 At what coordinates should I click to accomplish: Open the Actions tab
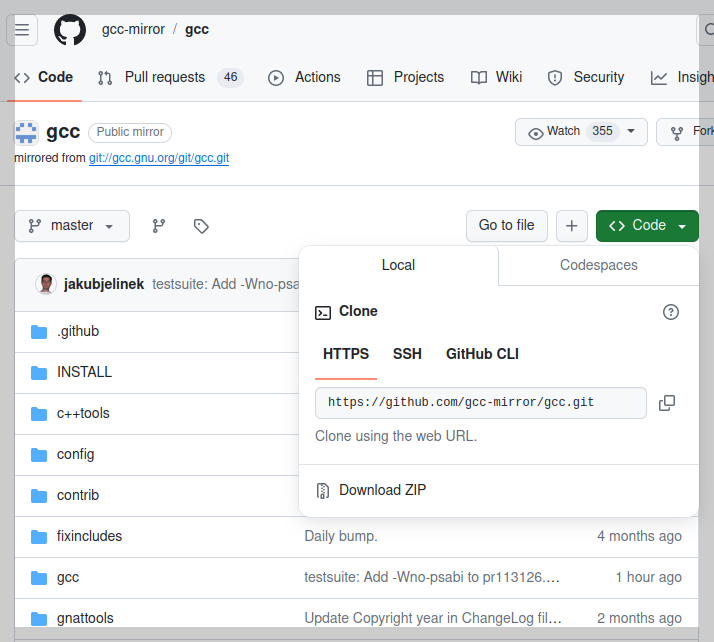pos(304,77)
